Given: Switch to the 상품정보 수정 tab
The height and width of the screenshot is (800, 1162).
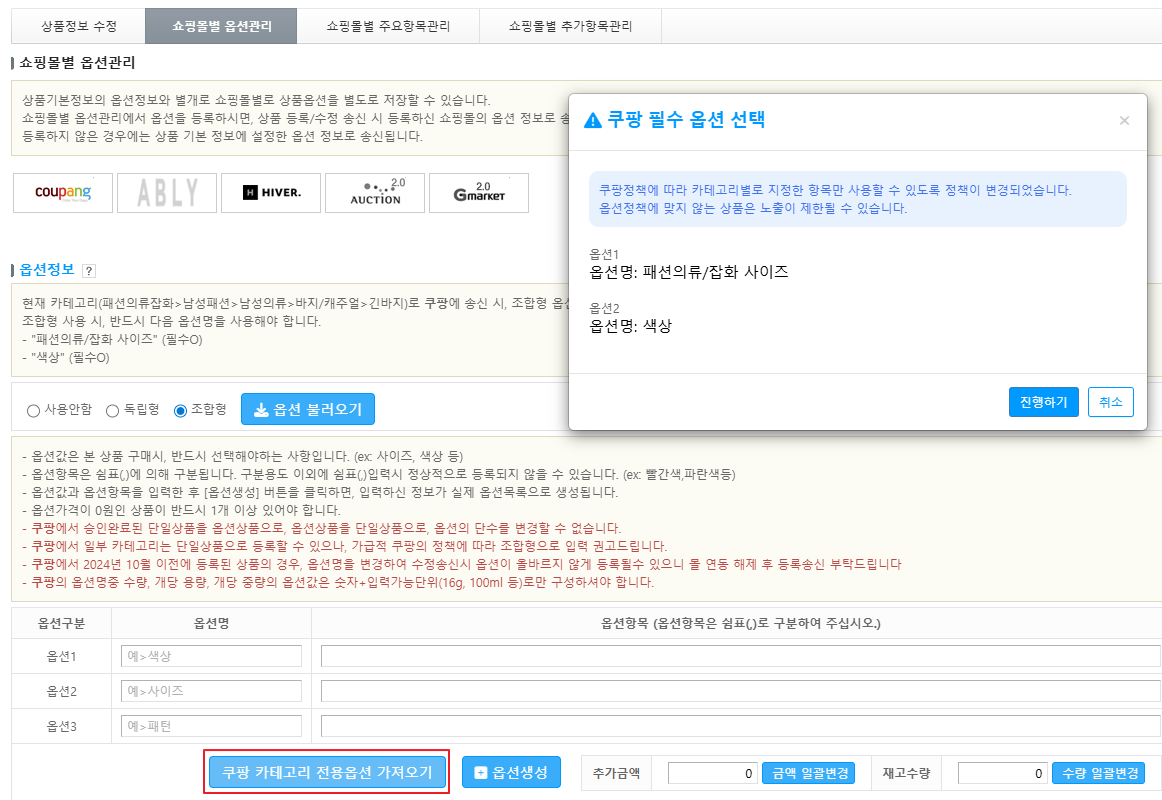Looking at the screenshot, I should (x=78, y=26).
